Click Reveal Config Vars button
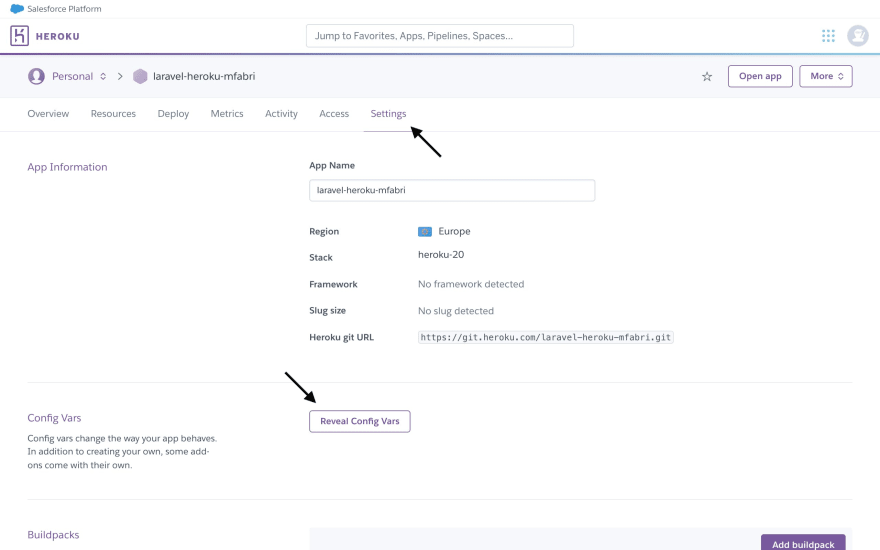The height and width of the screenshot is (550, 880). tap(360, 421)
